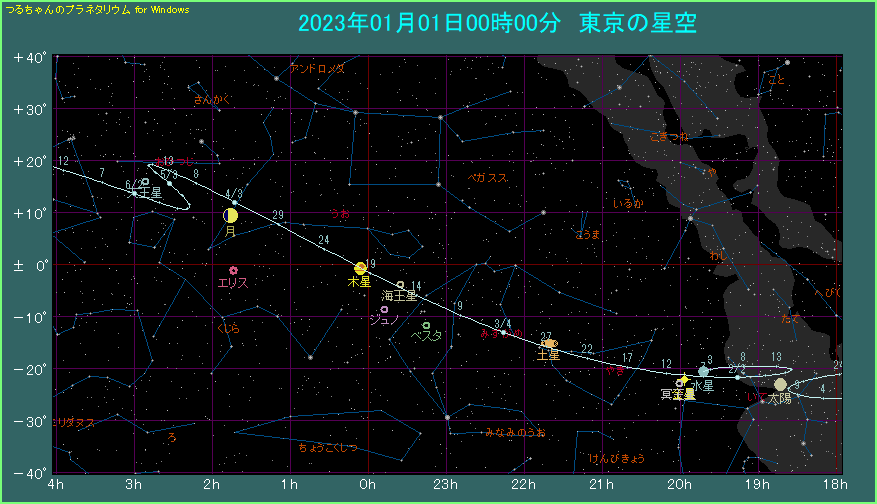This screenshot has width=877, height=504.
Task: Select the Uranus (天王星) marker
Action: [145, 182]
